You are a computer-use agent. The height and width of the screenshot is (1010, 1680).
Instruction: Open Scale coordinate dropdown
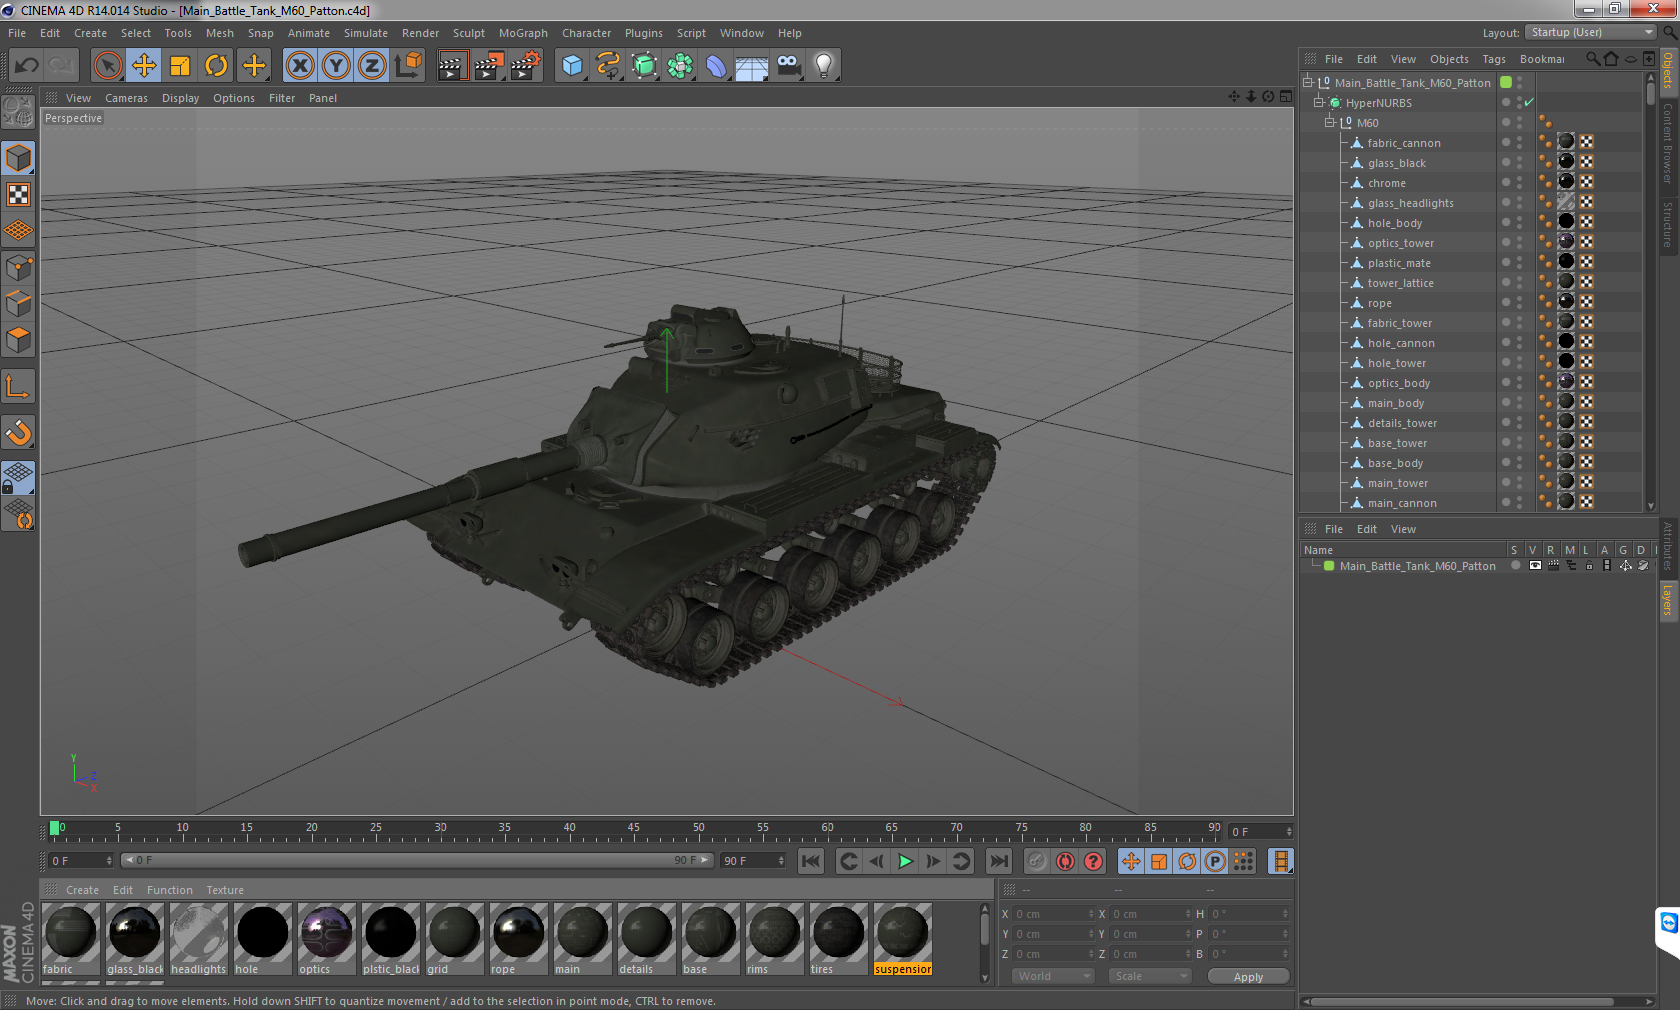pos(1149,976)
